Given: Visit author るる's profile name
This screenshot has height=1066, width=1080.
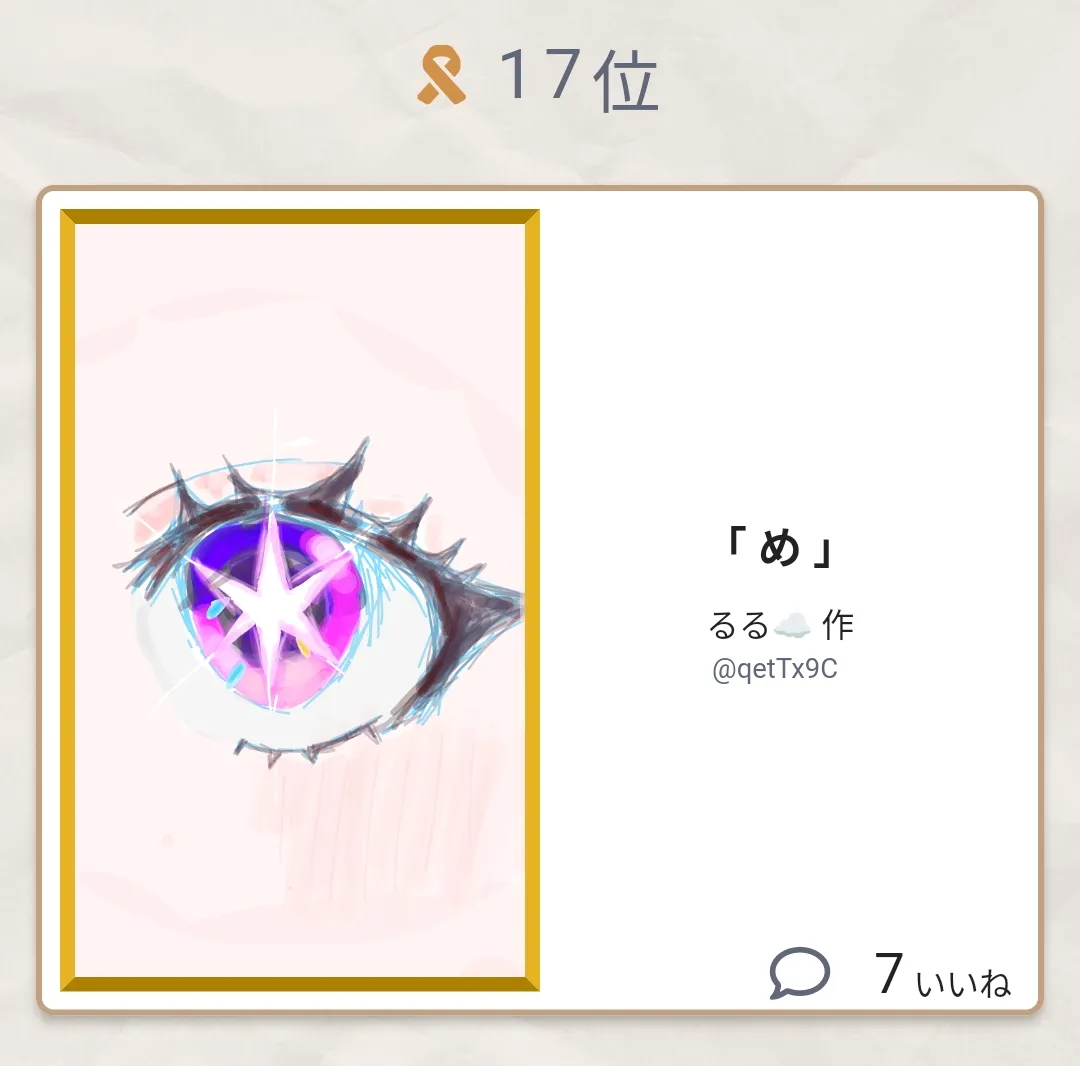Looking at the screenshot, I should point(738,626).
